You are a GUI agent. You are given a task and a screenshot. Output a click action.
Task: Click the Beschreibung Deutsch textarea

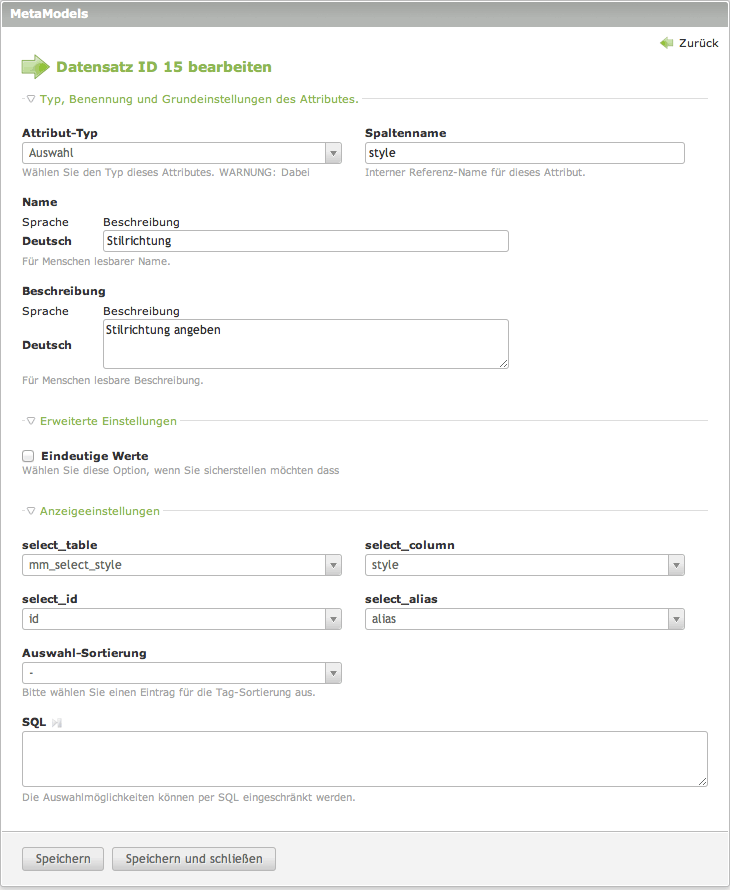coord(306,344)
